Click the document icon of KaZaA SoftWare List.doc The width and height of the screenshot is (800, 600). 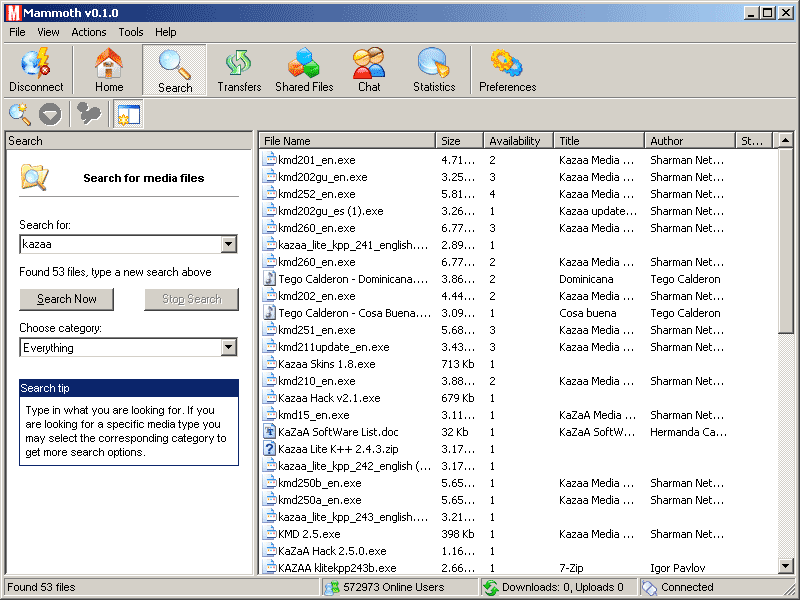click(269, 432)
